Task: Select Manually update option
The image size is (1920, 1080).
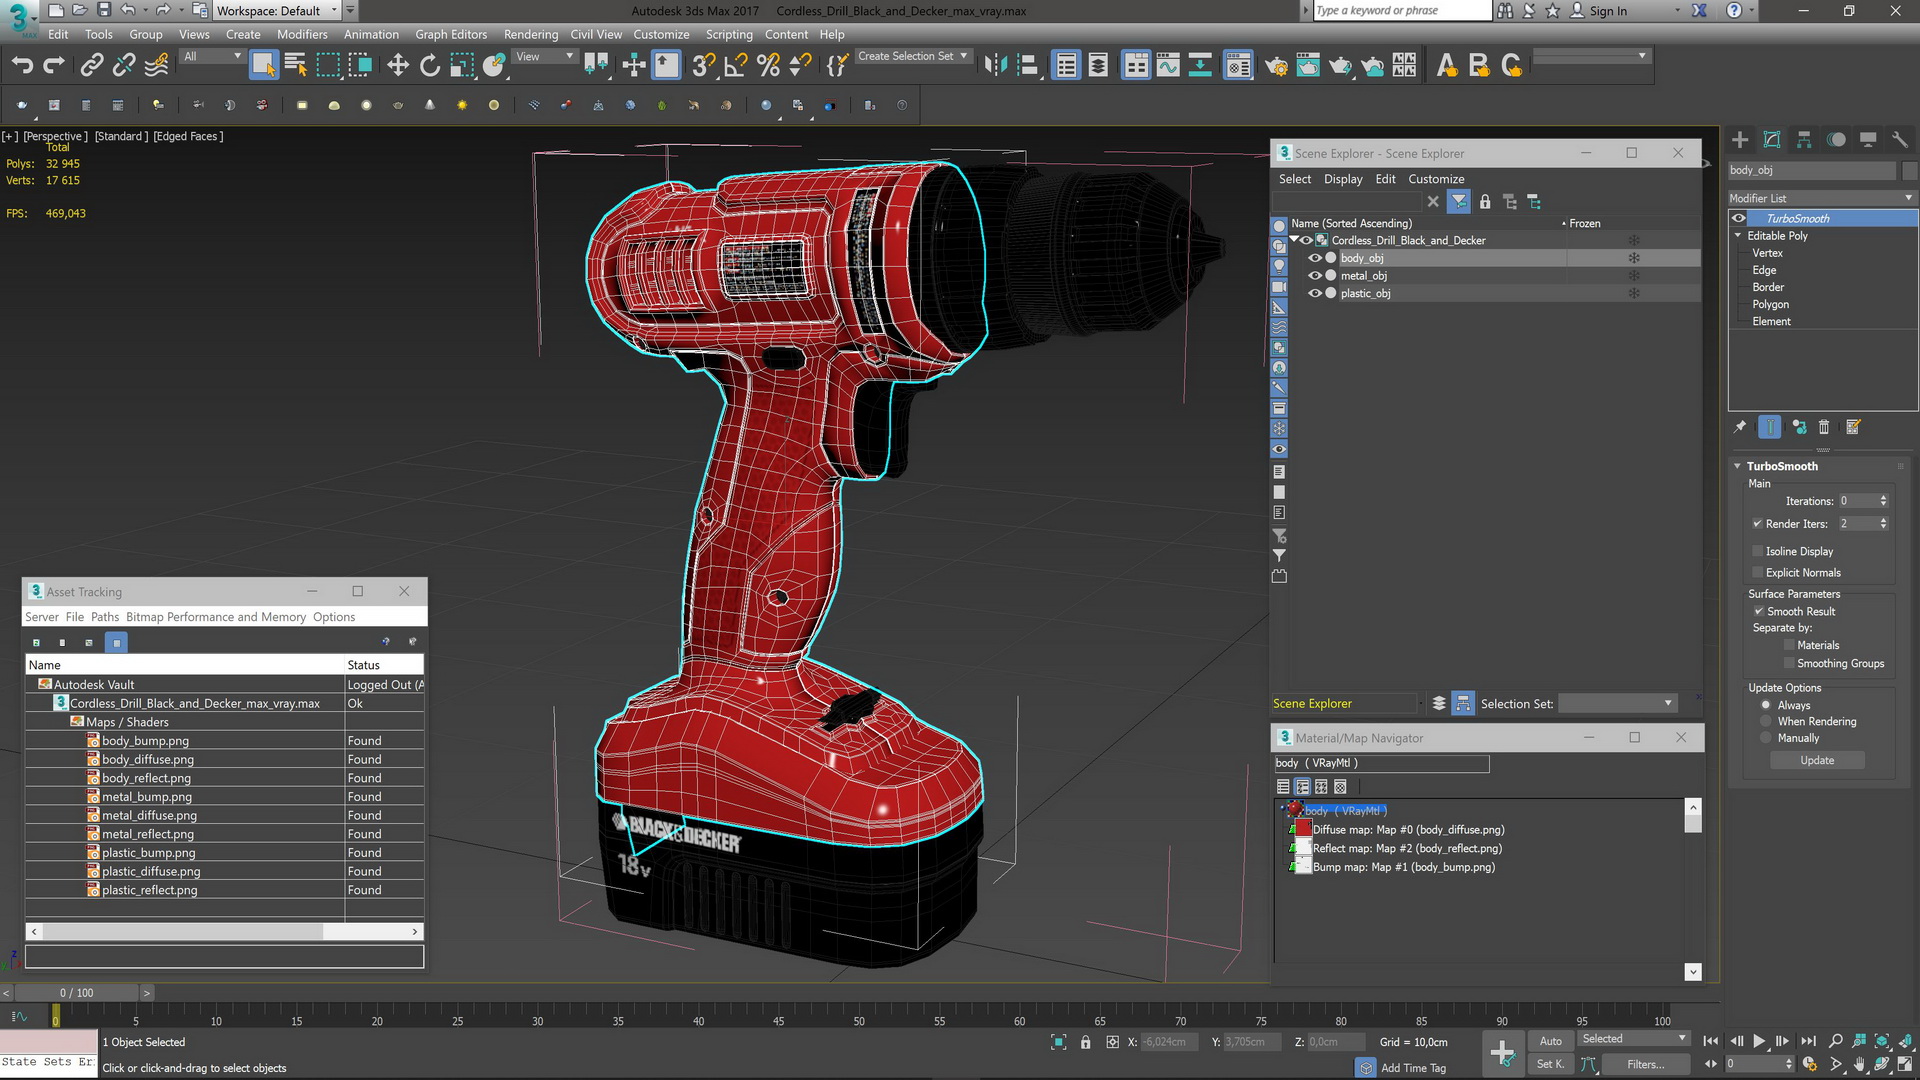Action: [x=1766, y=738]
